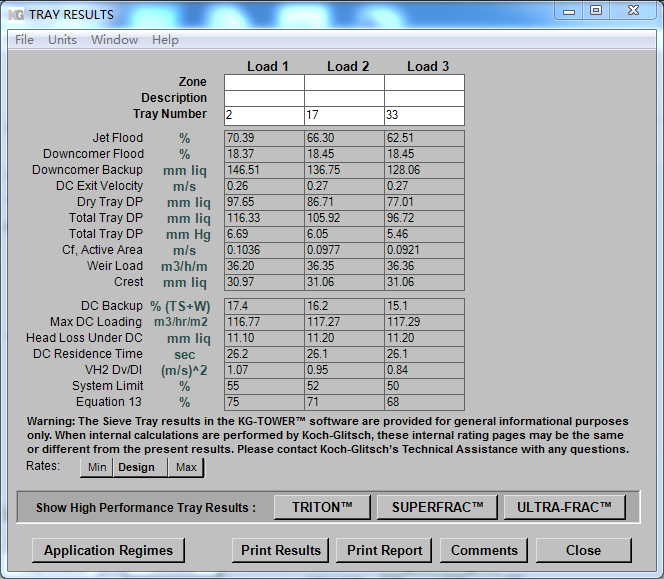Open the Units menu
Viewport: 664px width, 579px height.
62,40
